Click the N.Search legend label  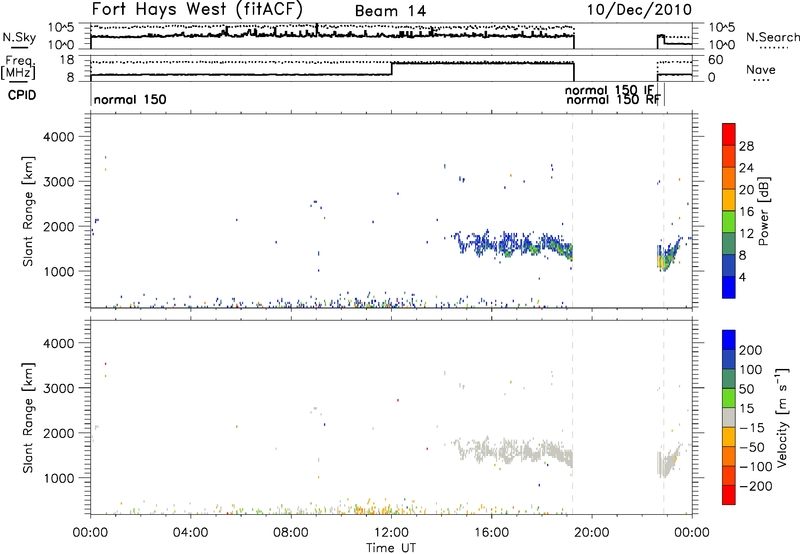tap(773, 37)
